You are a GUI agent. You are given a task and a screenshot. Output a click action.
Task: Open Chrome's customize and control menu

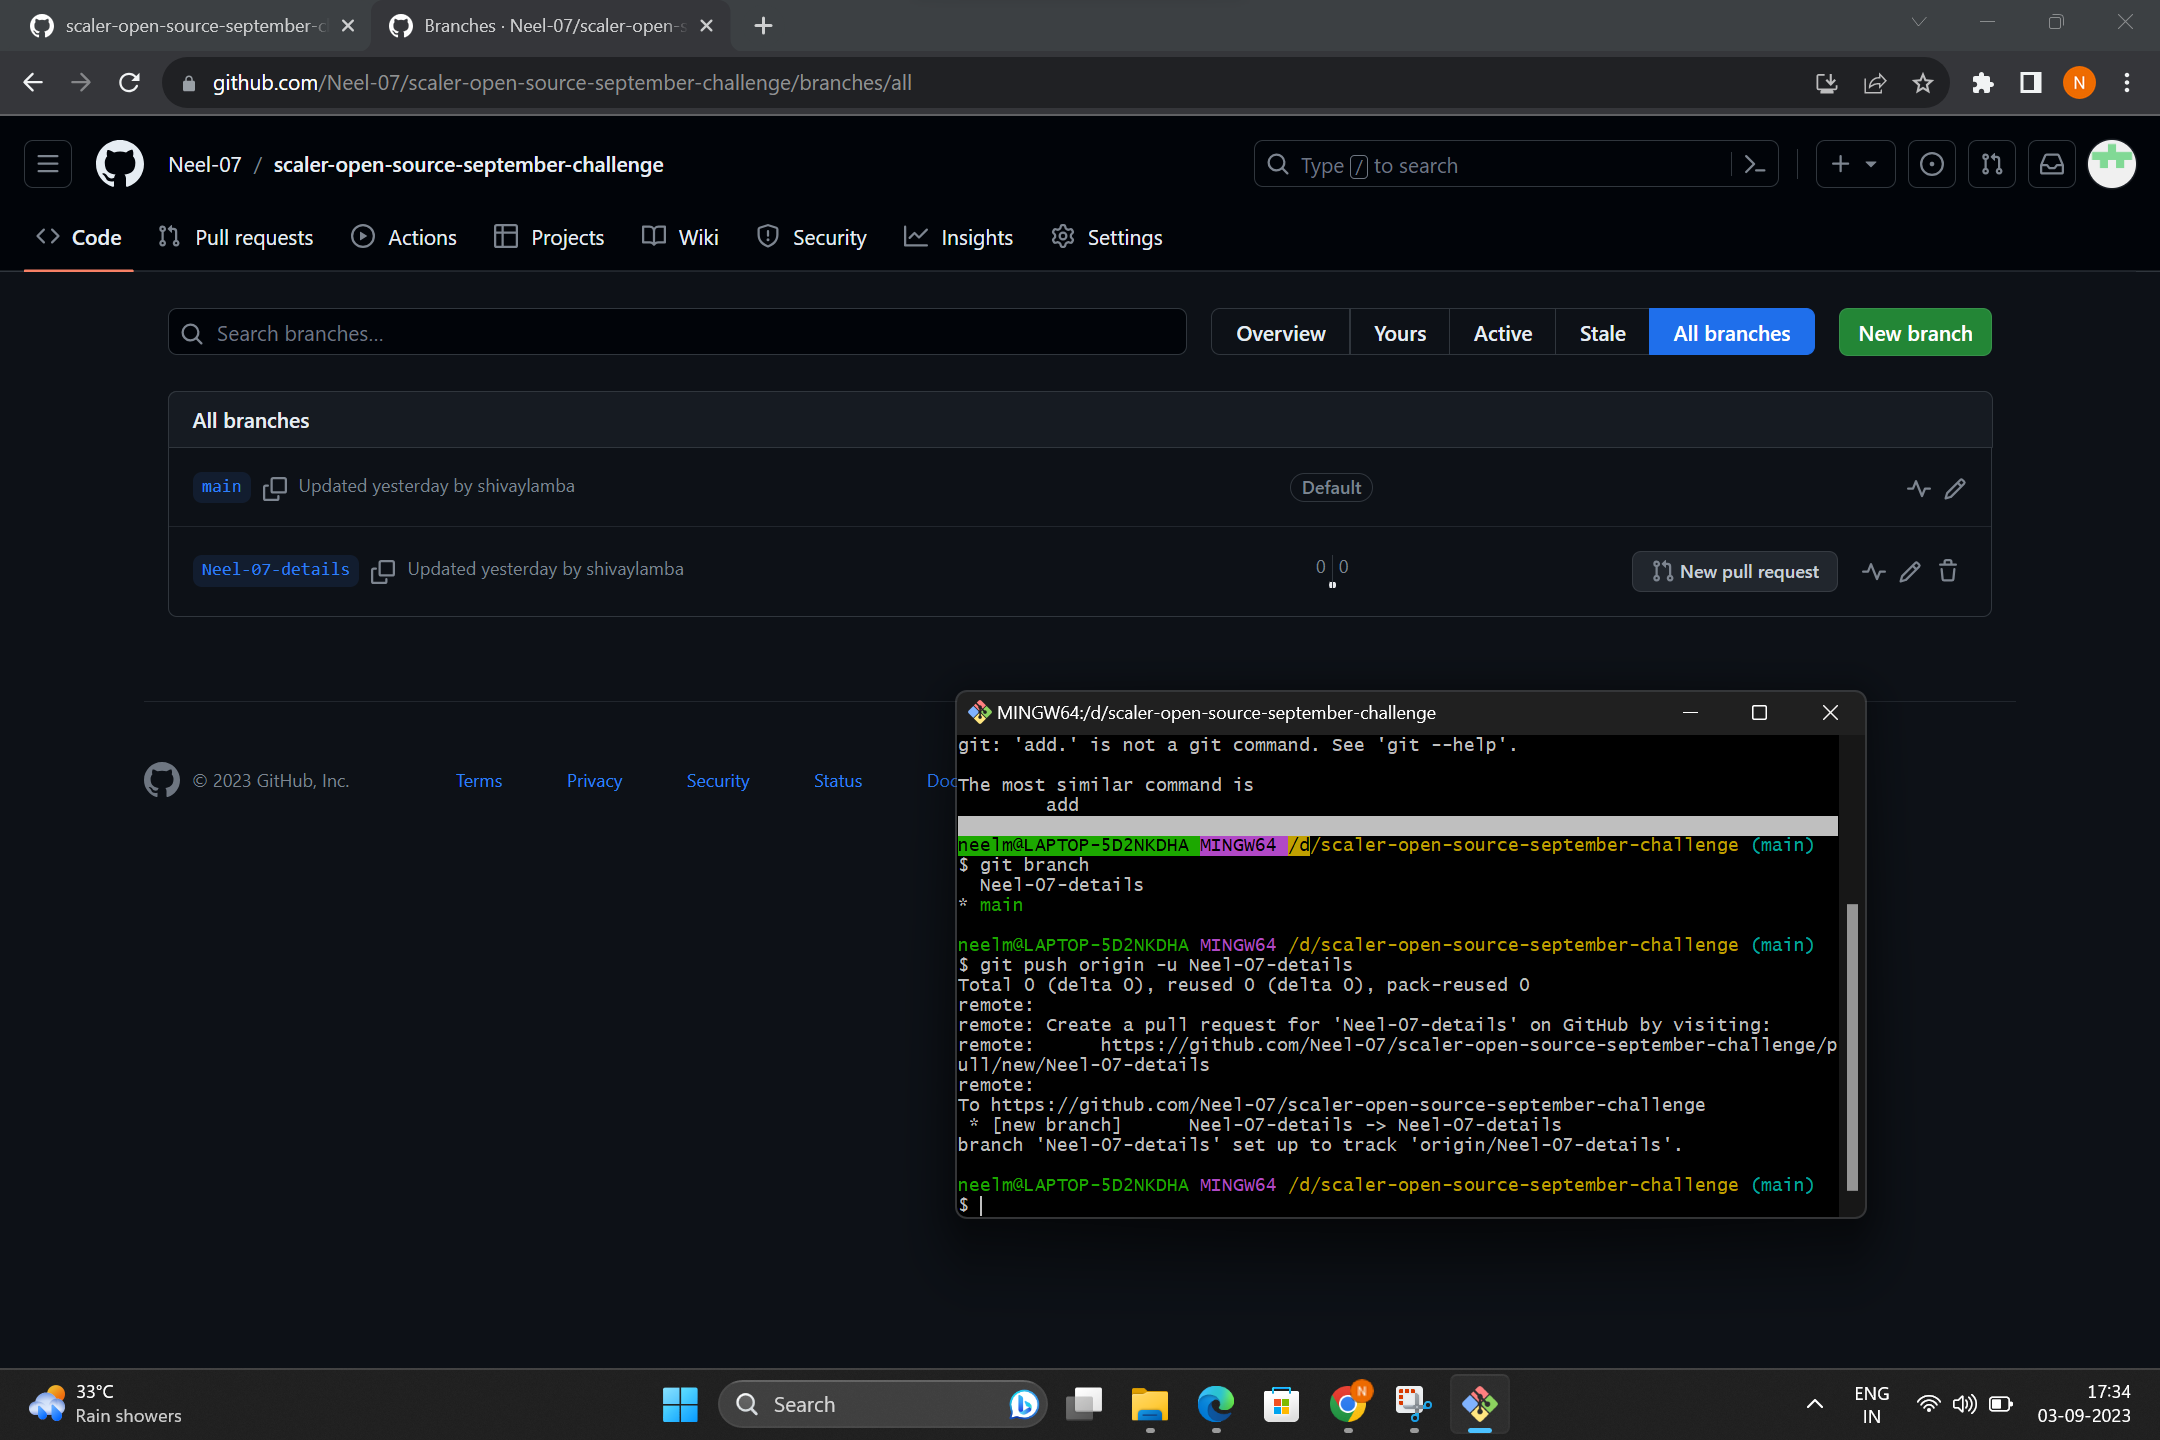(x=2126, y=83)
